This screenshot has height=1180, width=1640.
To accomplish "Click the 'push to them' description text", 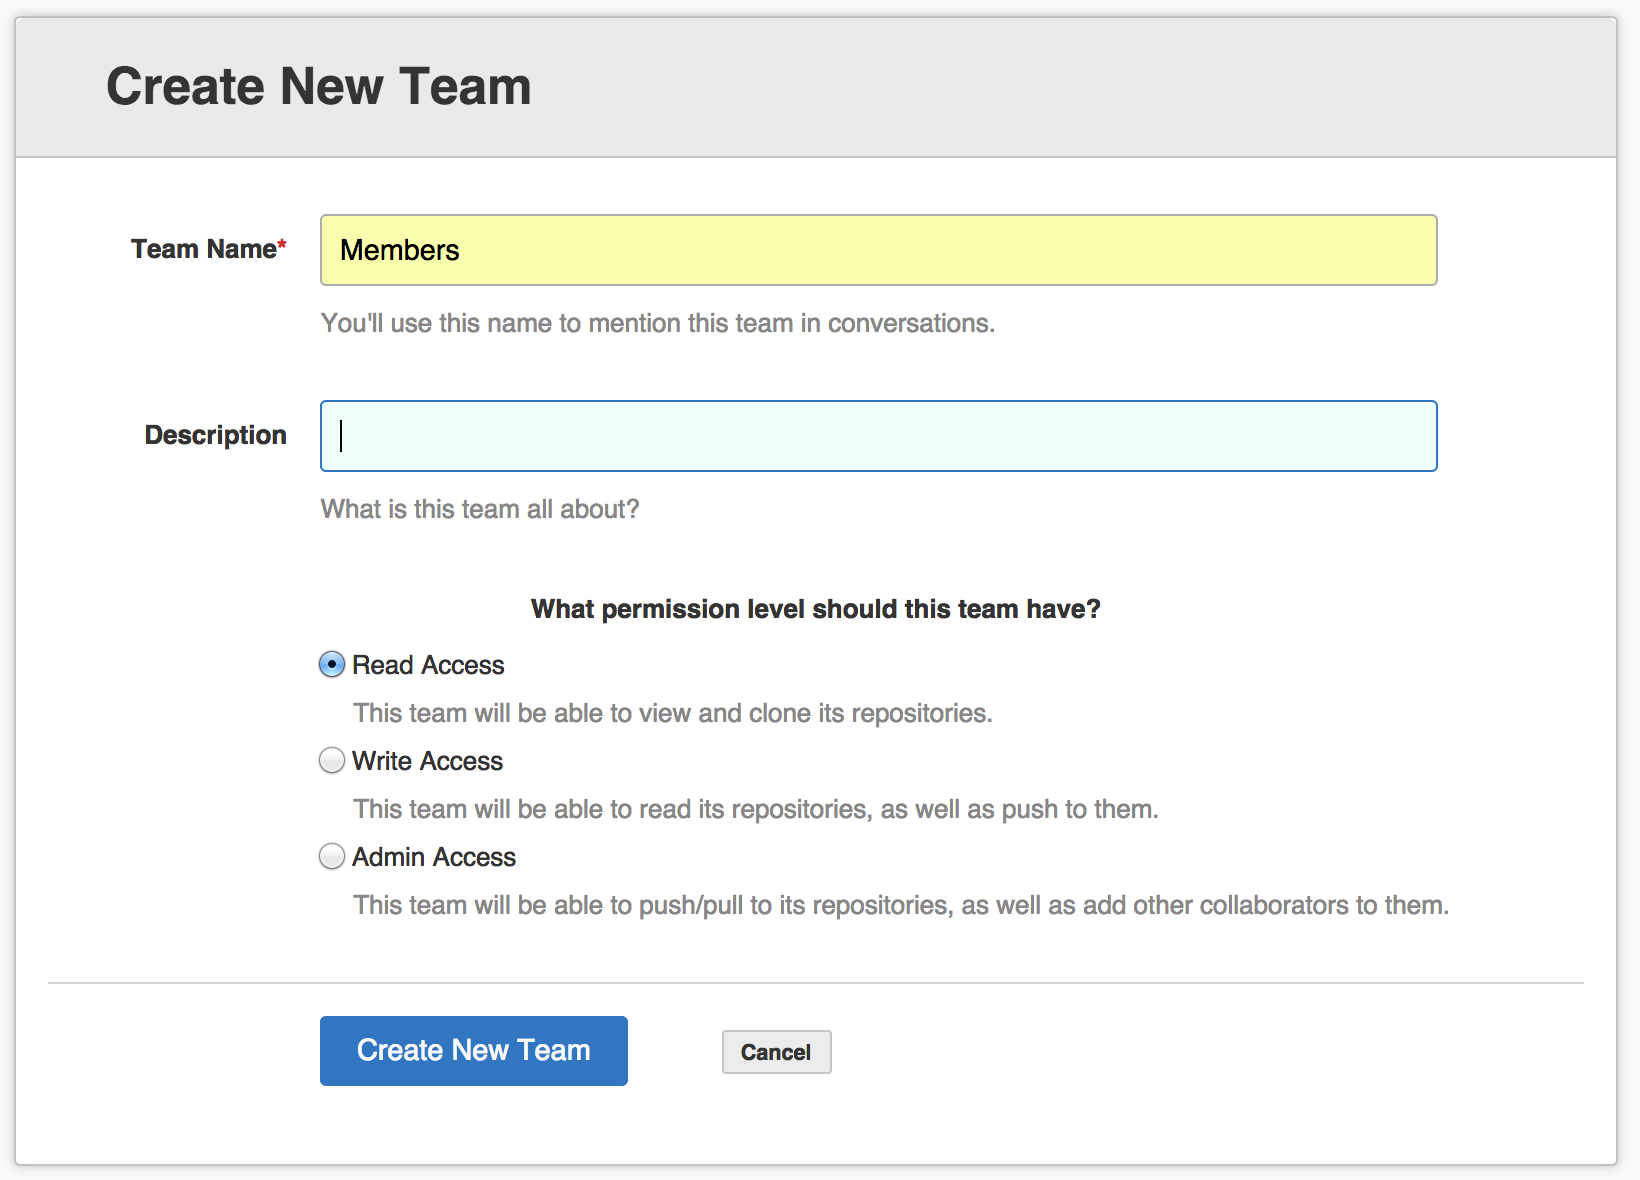I will [756, 809].
